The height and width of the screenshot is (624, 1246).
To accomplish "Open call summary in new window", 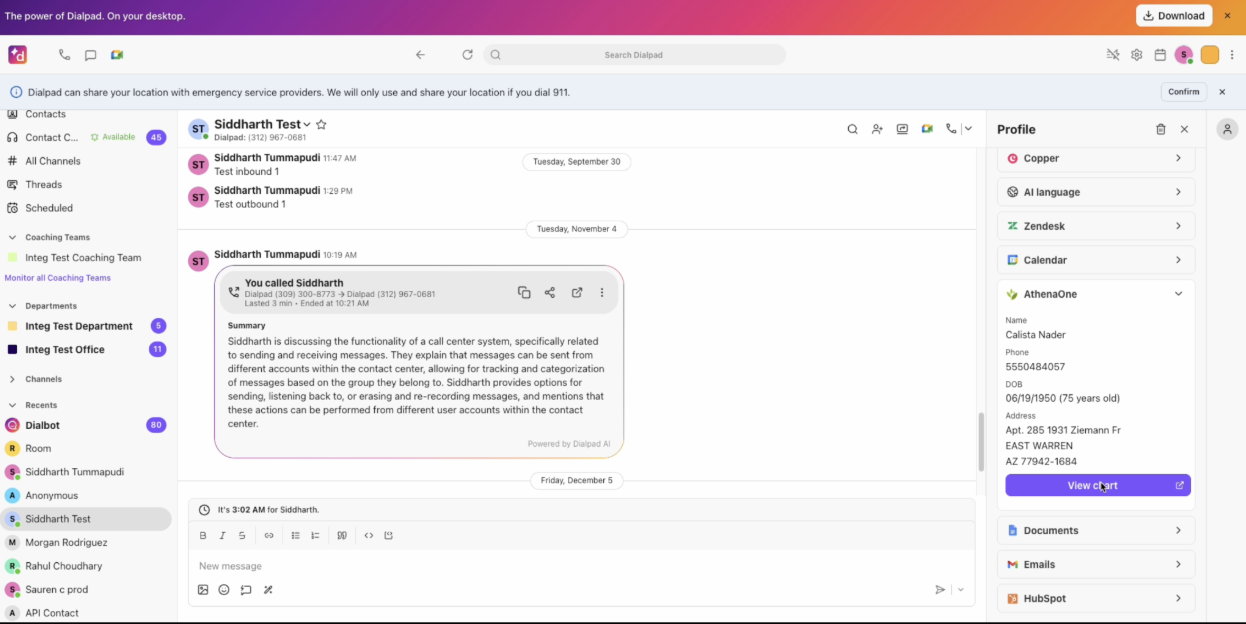I will coord(577,292).
